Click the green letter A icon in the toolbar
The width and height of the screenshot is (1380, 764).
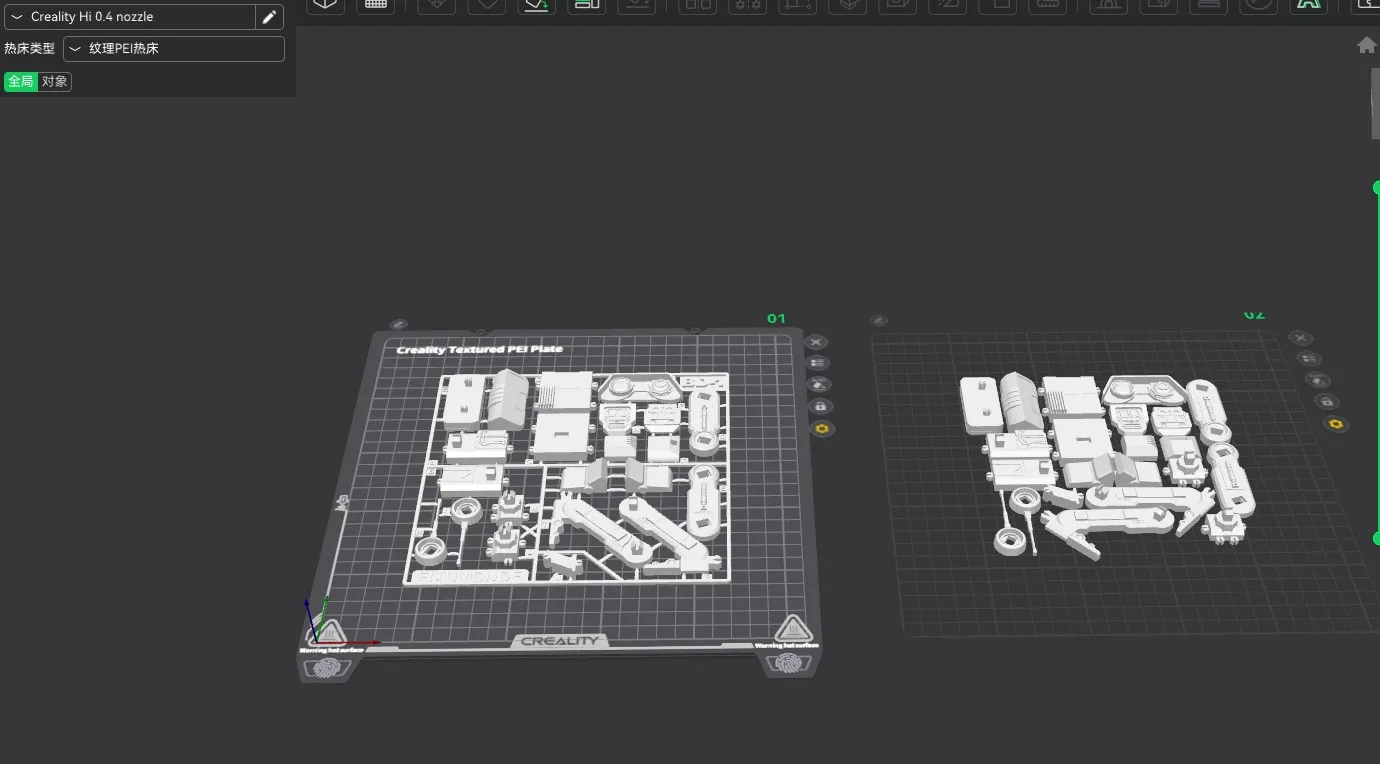click(1308, 5)
